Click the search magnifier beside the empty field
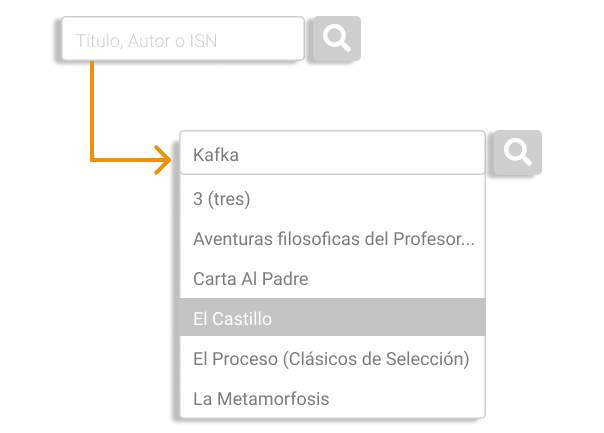Screen dimensions: 604x433 [337, 39]
